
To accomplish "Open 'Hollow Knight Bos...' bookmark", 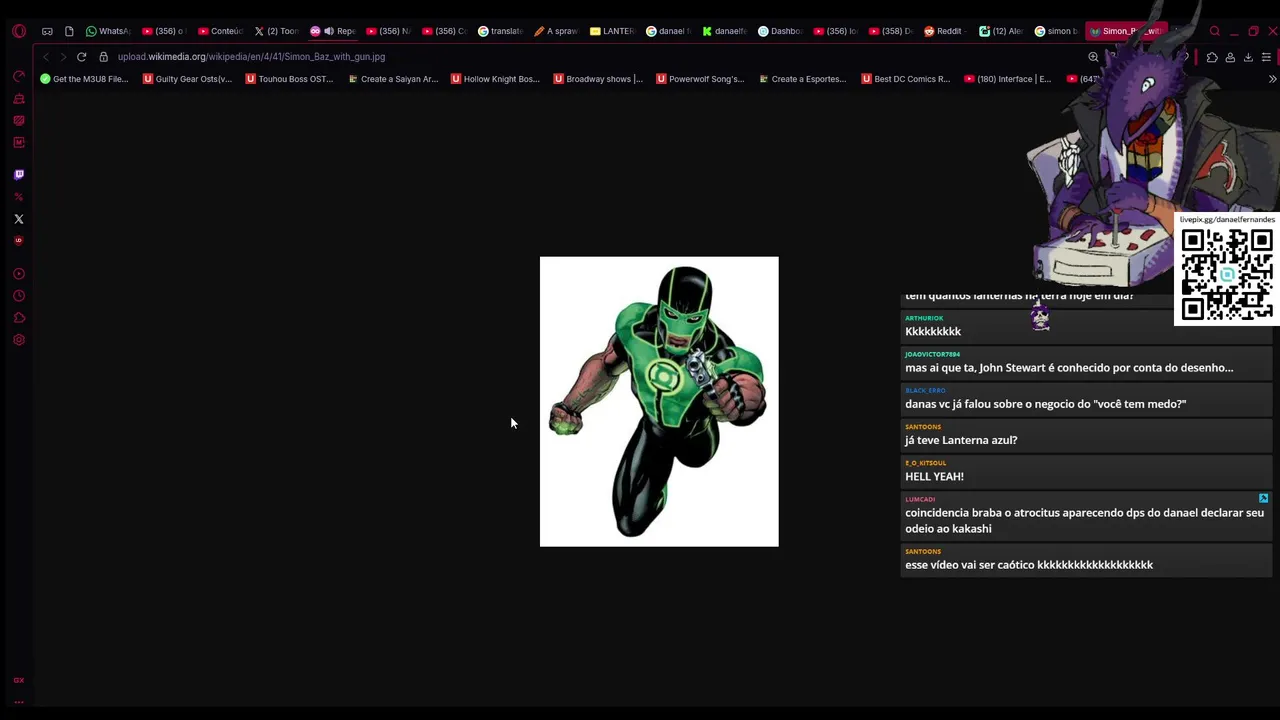I will click(x=495, y=79).
